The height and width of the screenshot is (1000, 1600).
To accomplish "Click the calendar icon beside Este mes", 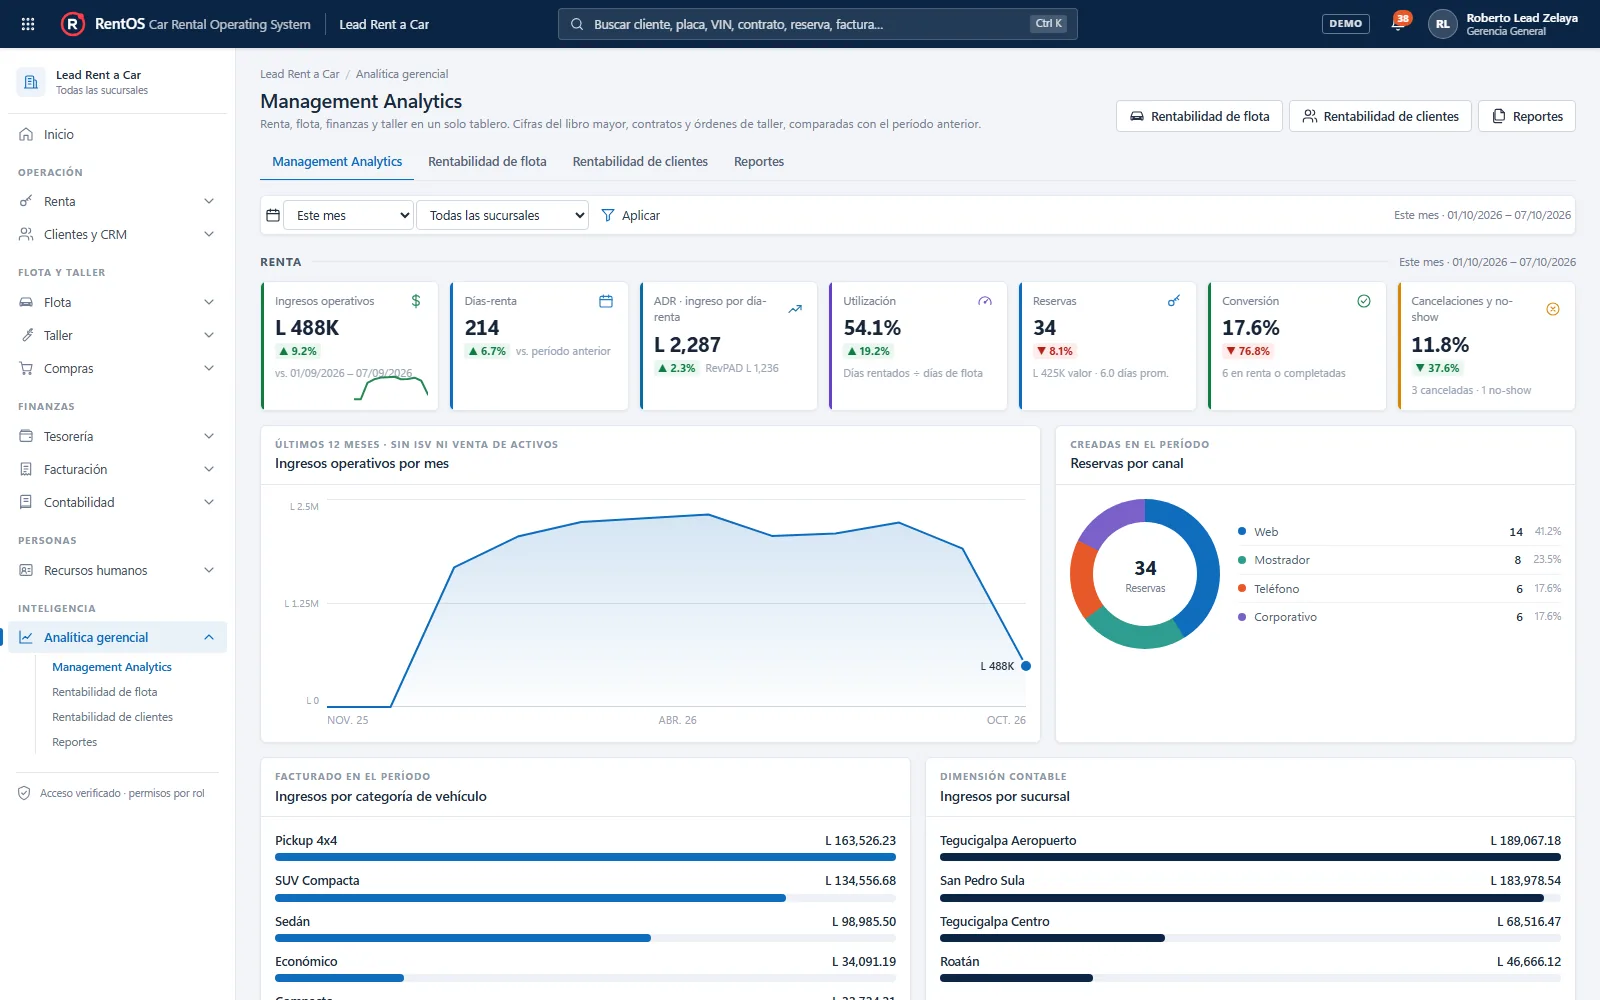I will (x=273, y=215).
